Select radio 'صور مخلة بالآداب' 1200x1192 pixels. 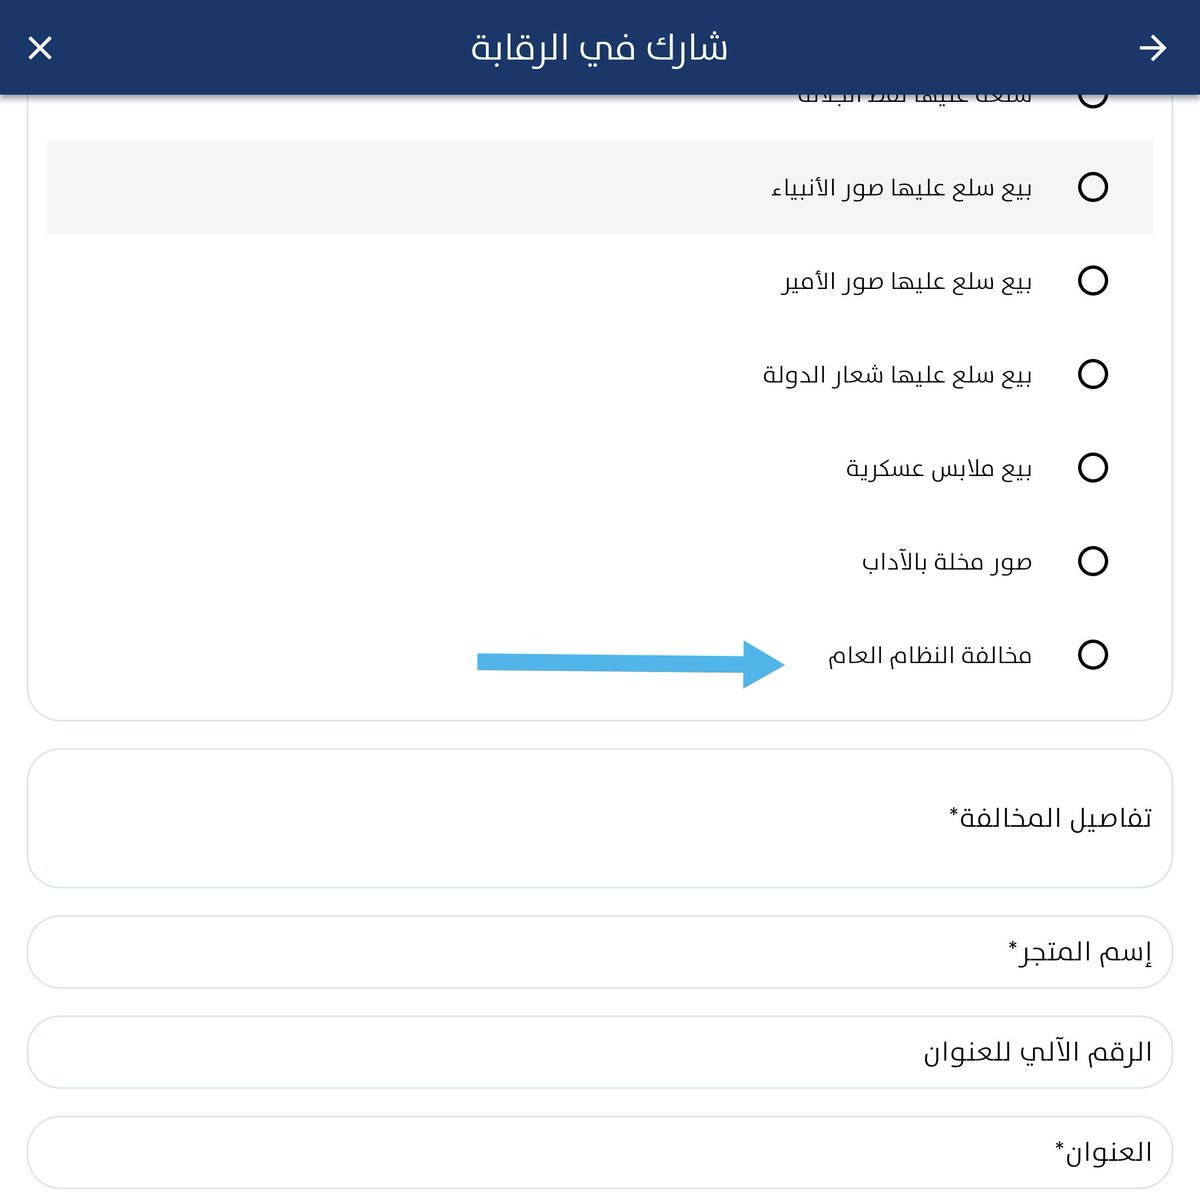coord(1093,561)
